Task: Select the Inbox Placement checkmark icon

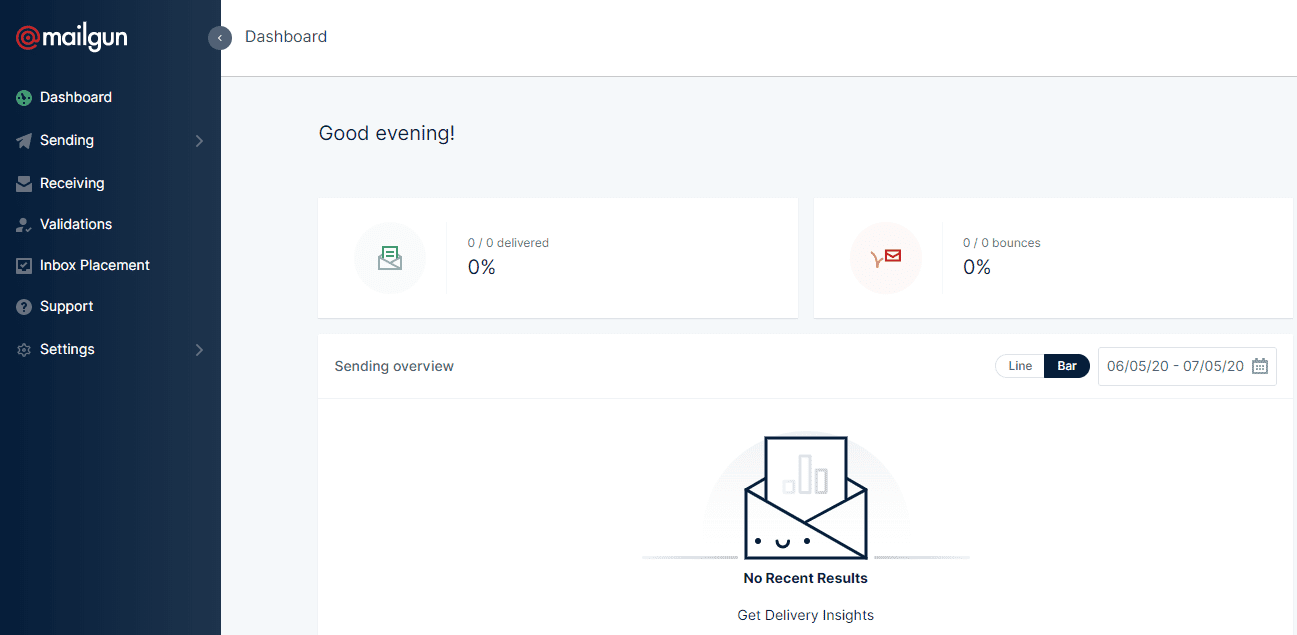Action: pyautogui.click(x=22, y=265)
